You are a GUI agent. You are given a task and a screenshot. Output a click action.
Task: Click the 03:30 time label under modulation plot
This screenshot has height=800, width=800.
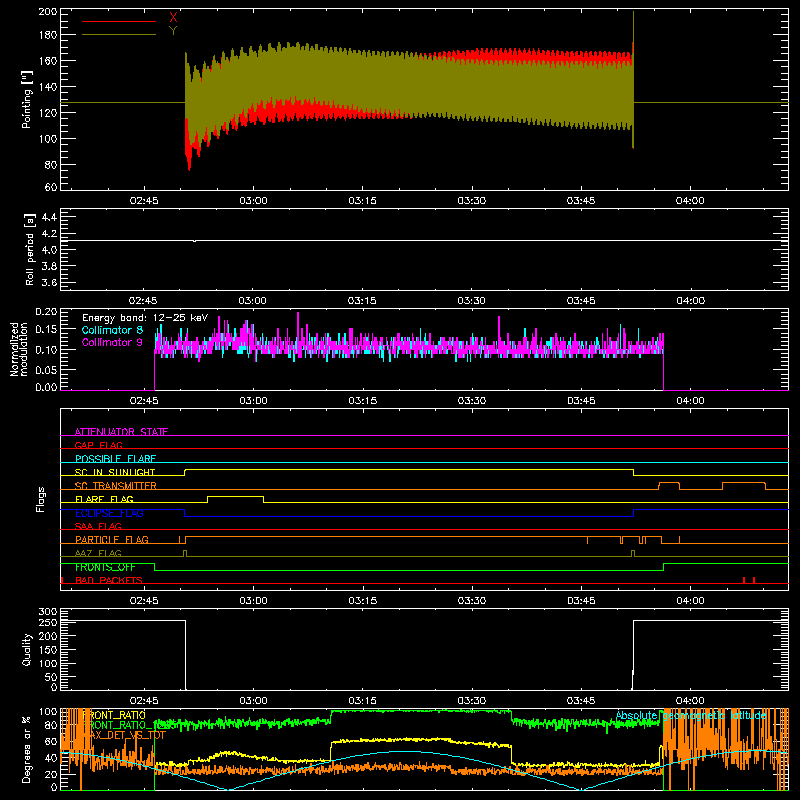point(472,401)
